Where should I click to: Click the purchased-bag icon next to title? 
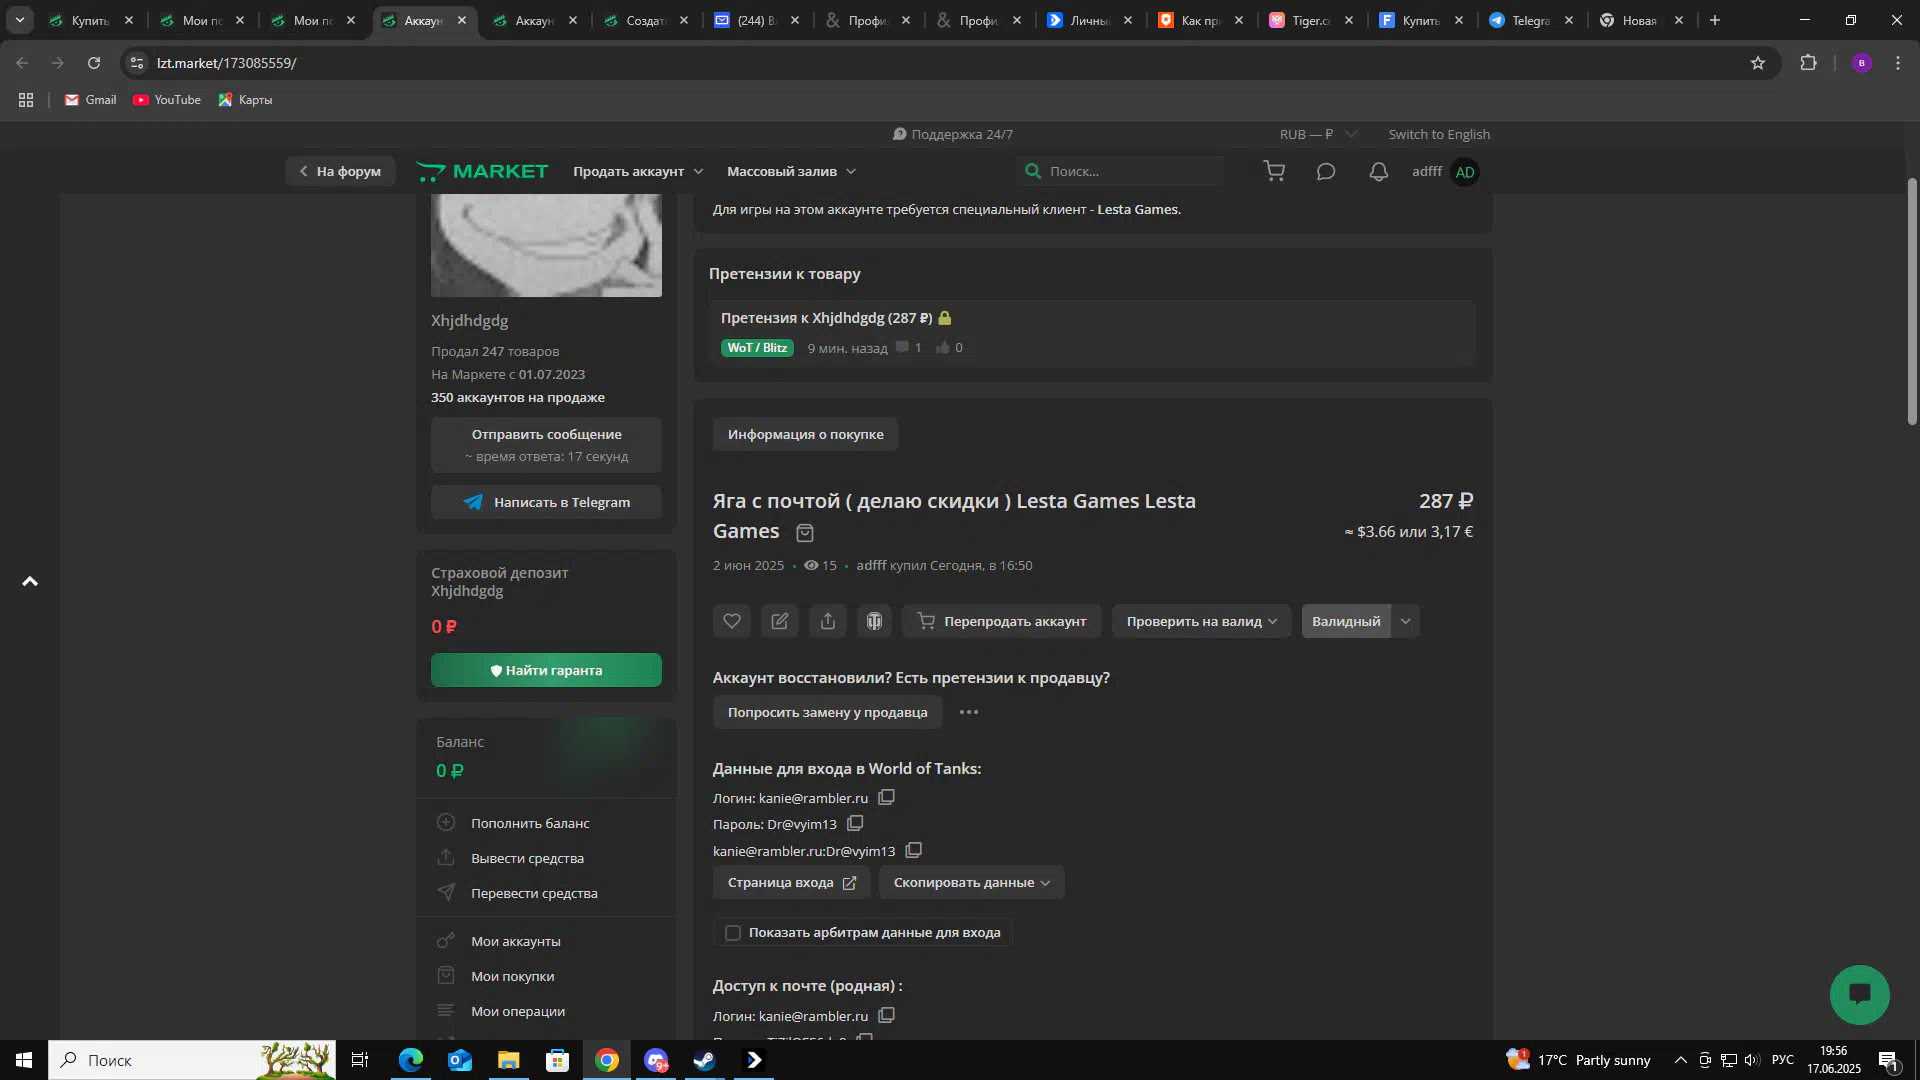click(805, 533)
